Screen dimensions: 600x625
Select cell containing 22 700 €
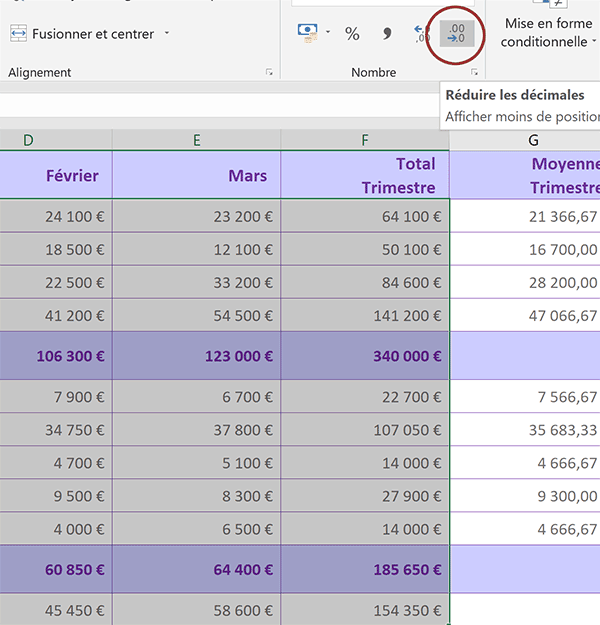[x=365, y=397]
